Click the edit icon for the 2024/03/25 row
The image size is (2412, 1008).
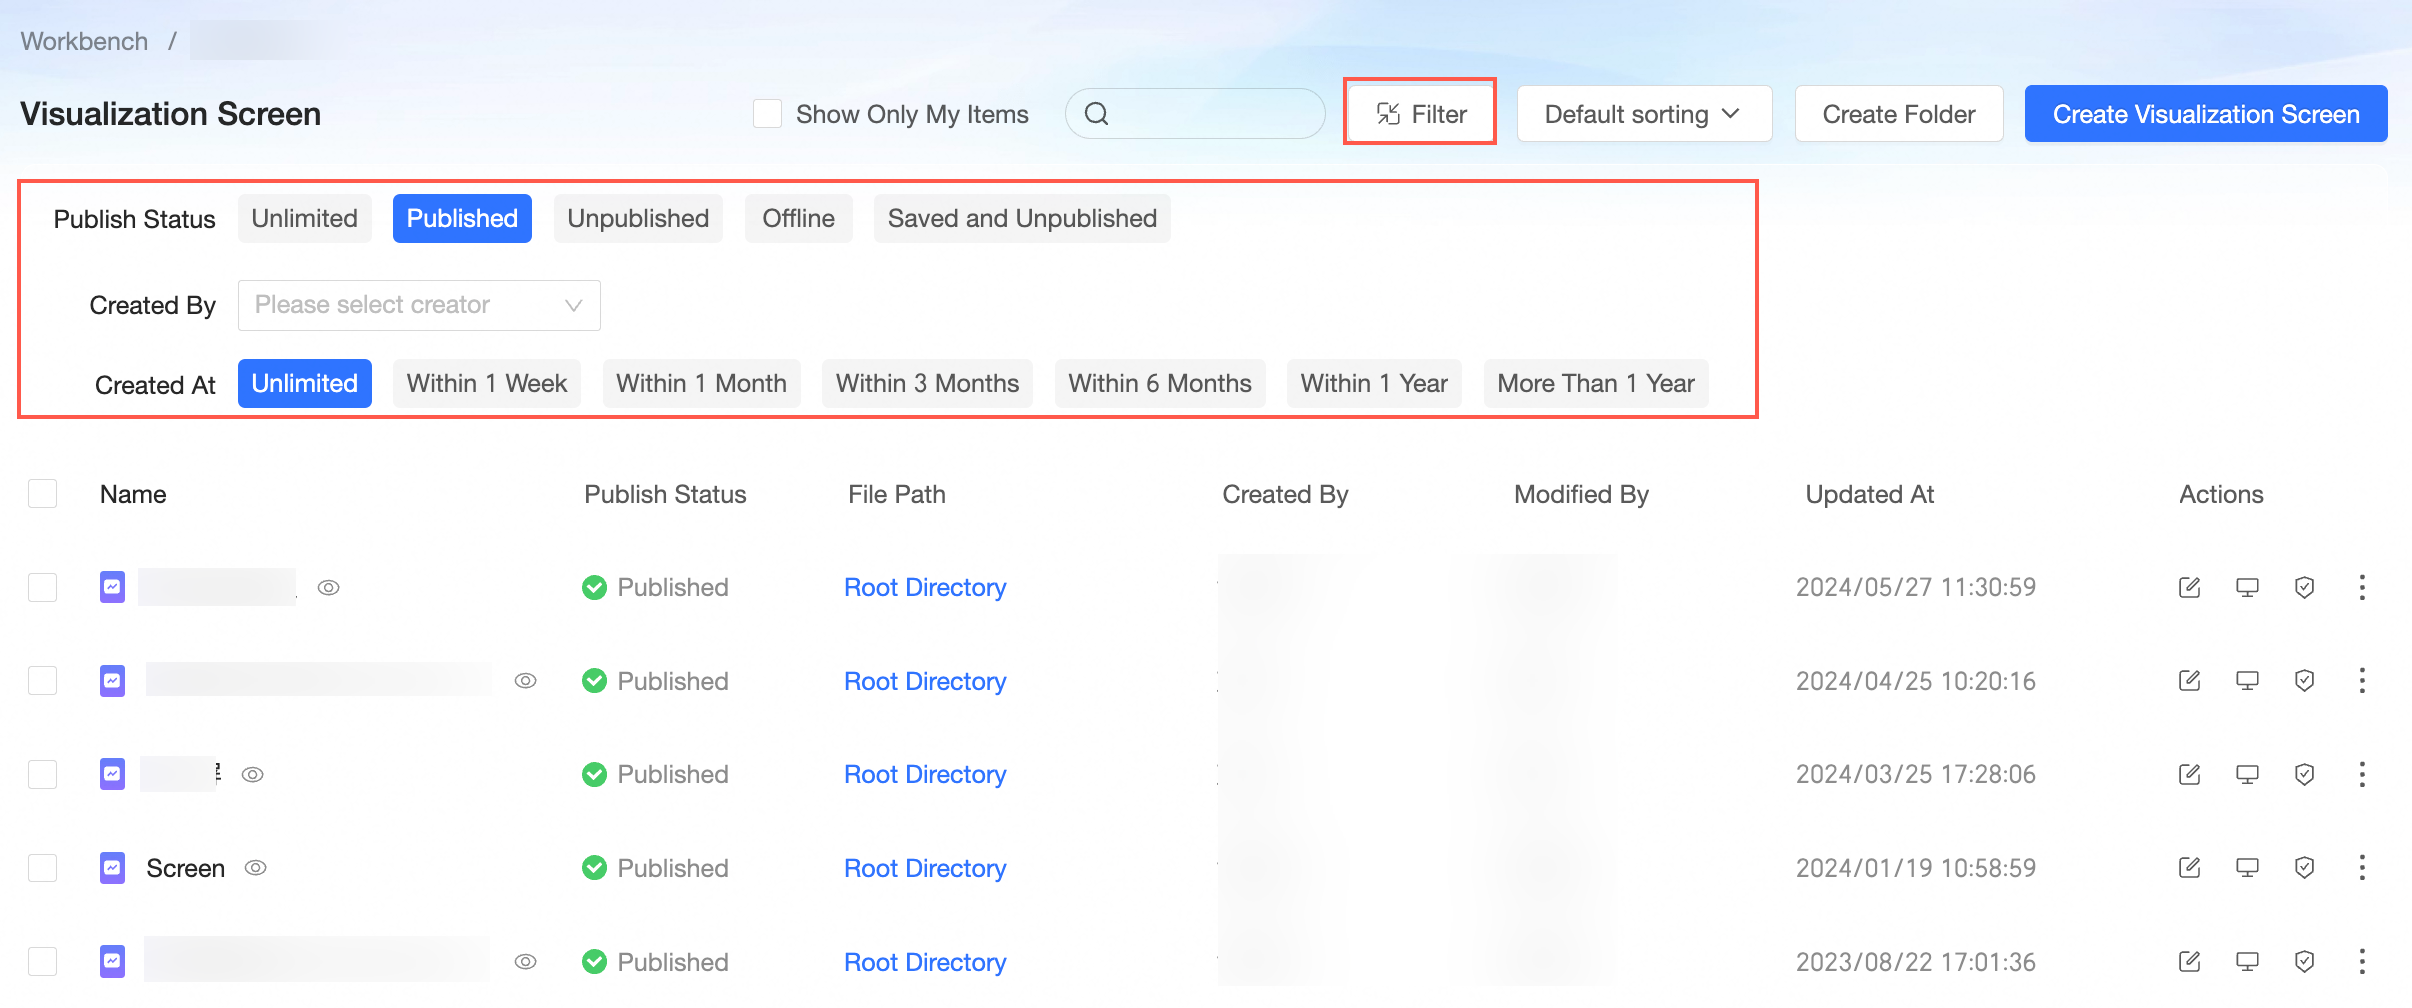(x=2189, y=774)
